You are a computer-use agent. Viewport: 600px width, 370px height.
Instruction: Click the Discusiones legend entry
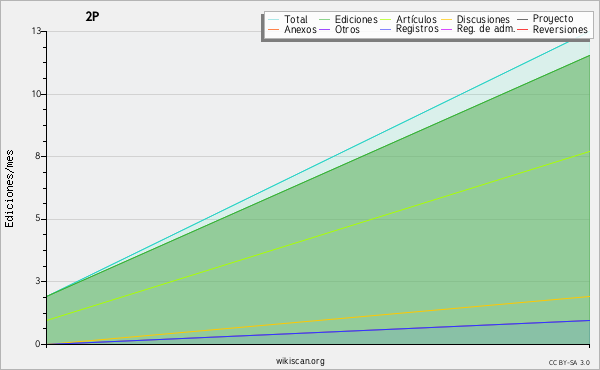click(476, 19)
